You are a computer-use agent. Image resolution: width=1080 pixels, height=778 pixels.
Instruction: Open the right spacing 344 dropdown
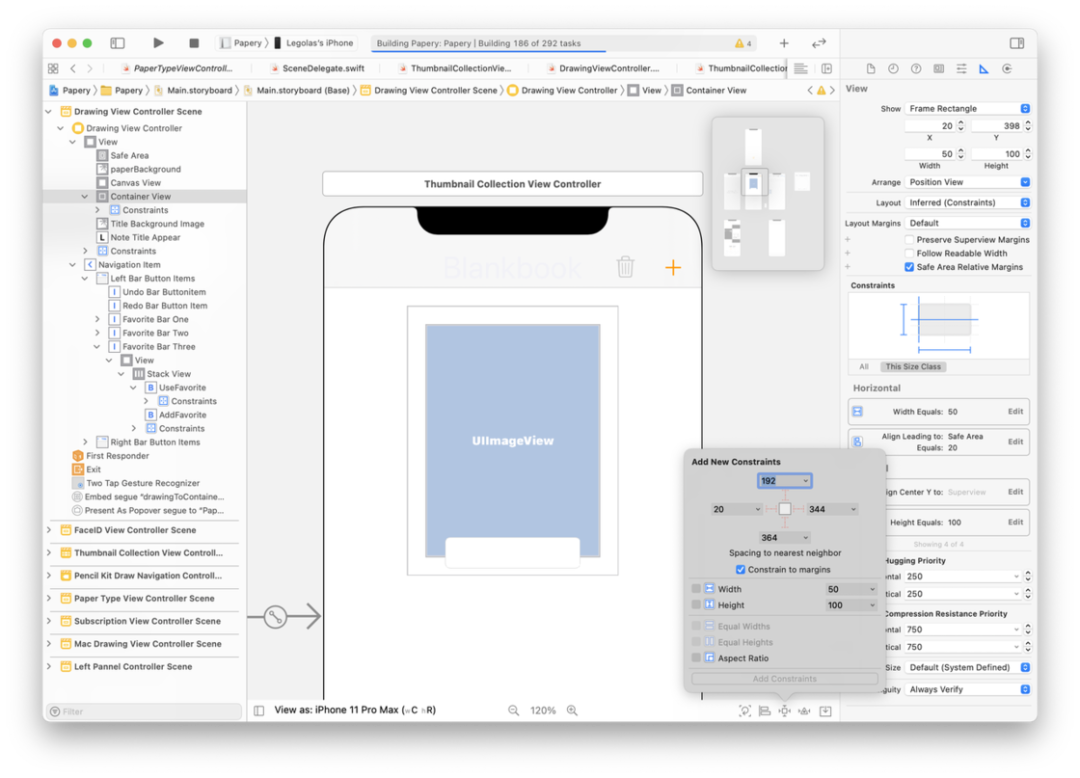[853, 509]
